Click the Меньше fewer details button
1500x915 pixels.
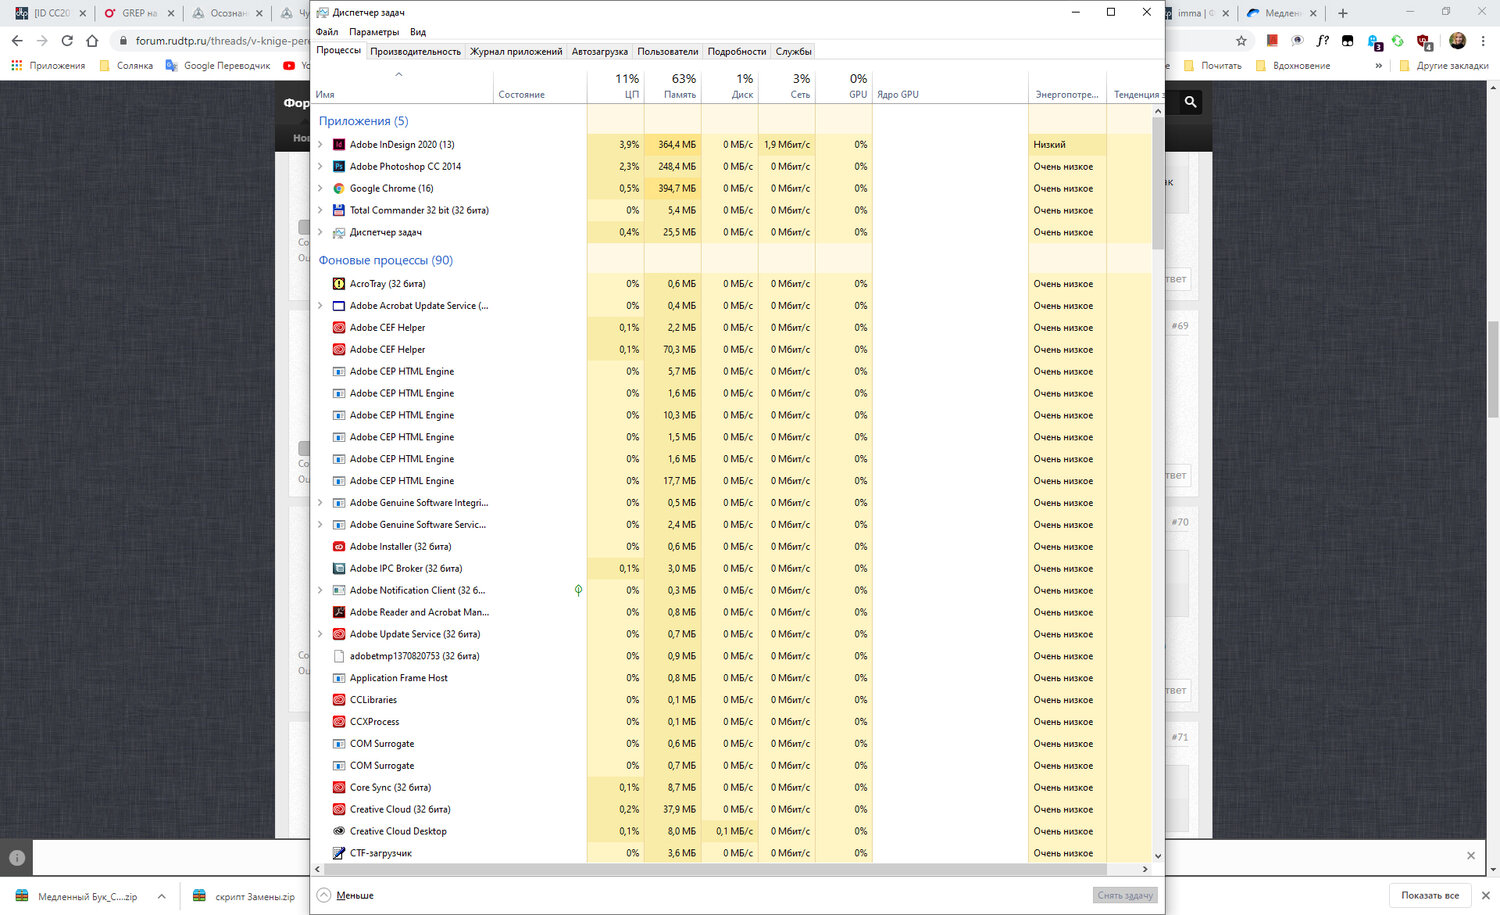(x=345, y=896)
